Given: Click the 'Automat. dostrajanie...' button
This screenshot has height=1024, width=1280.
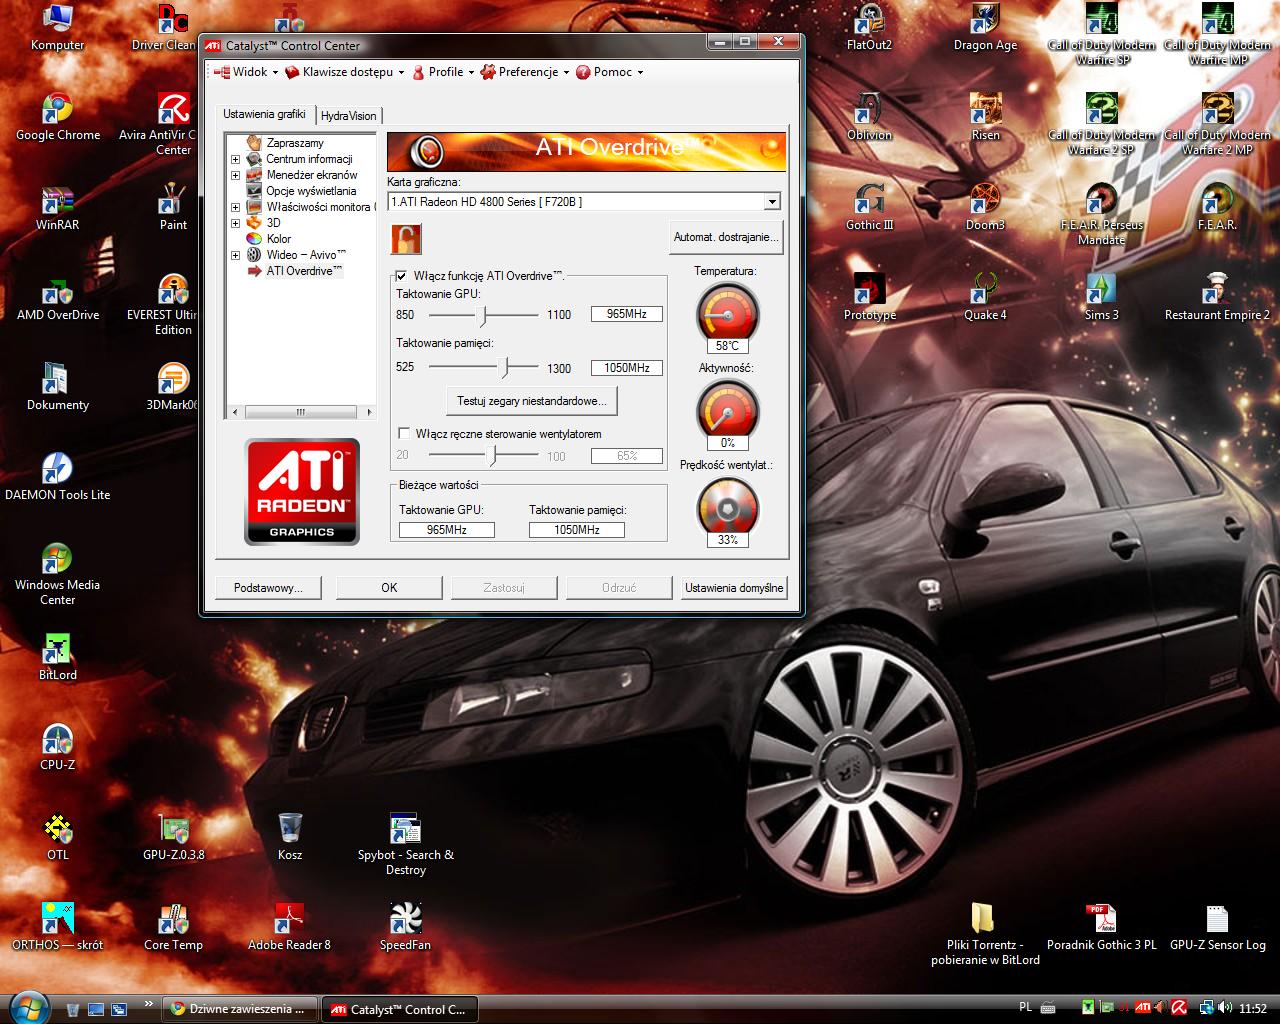Looking at the screenshot, I should pyautogui.click(x=725, y=238).
